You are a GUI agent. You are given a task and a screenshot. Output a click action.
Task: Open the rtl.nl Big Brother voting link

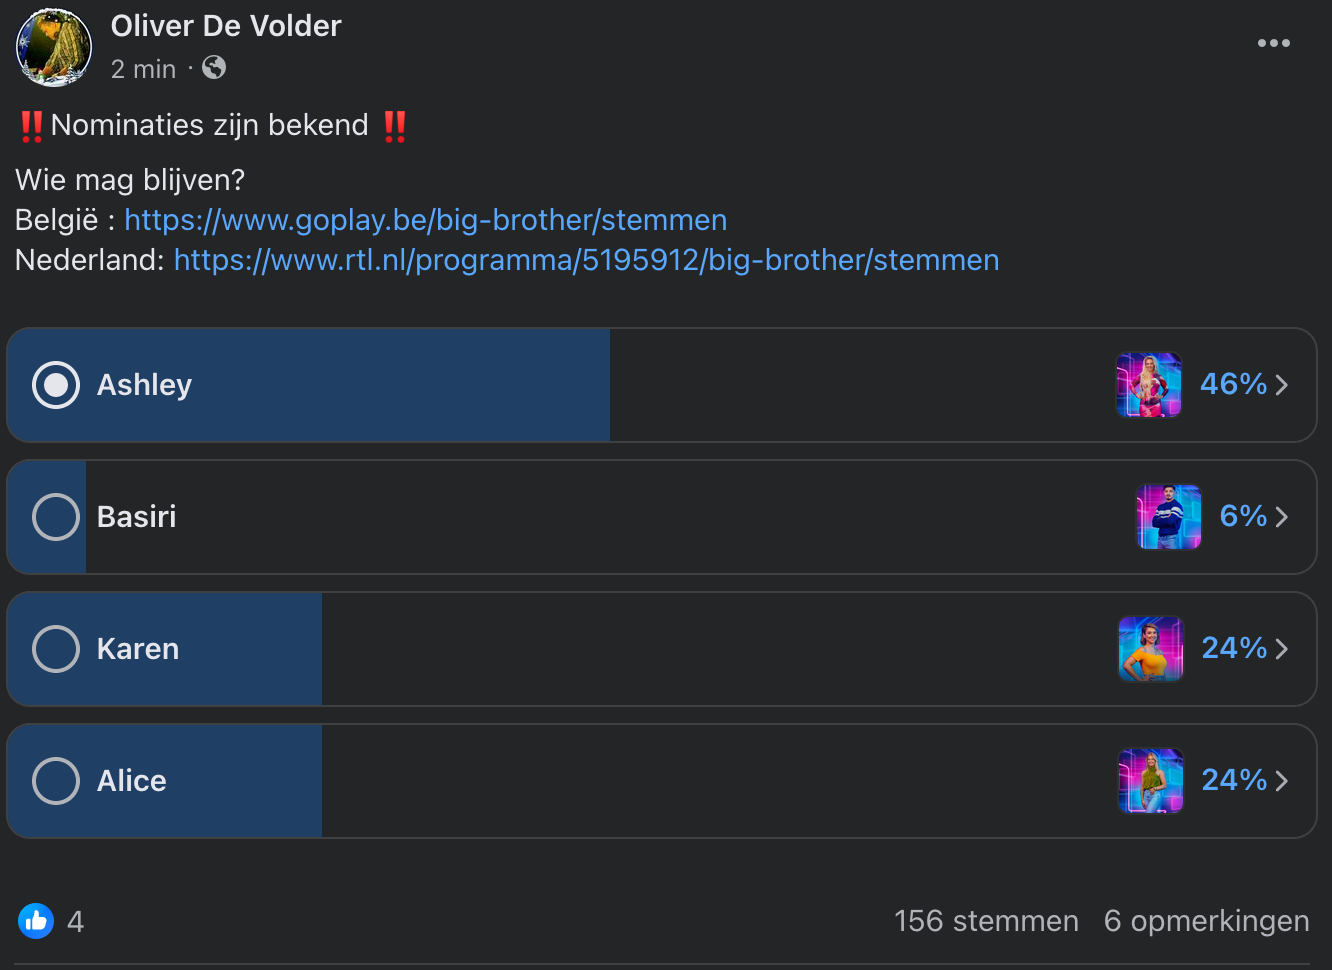(587, 260)
